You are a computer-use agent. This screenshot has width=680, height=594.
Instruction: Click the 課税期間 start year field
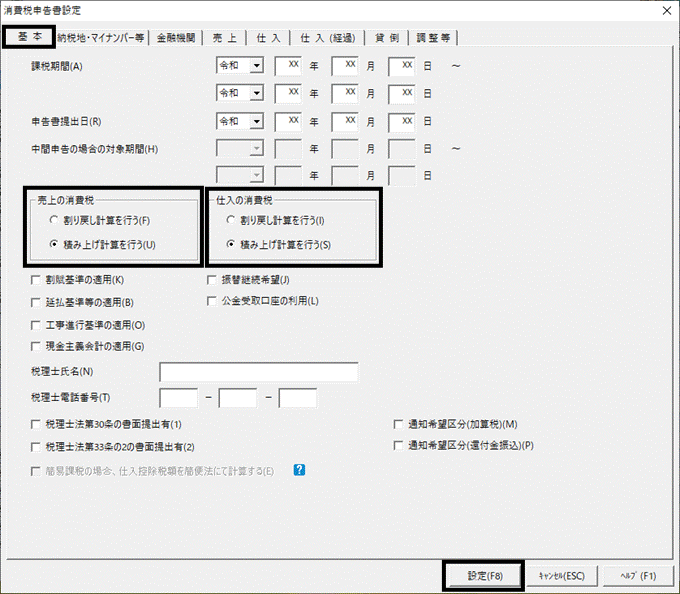coord(288,66)
